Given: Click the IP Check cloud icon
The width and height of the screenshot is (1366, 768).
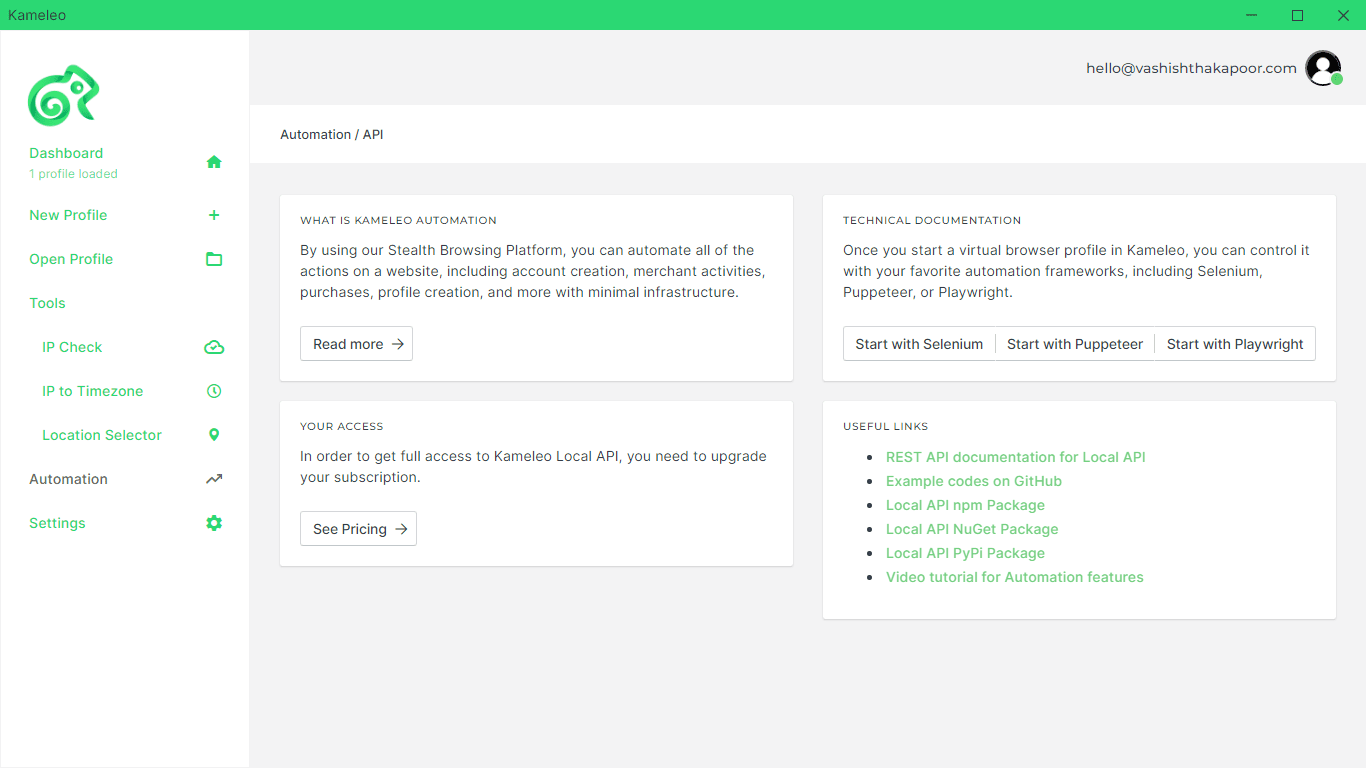Looking at the screenshot, I should point(214,347).
